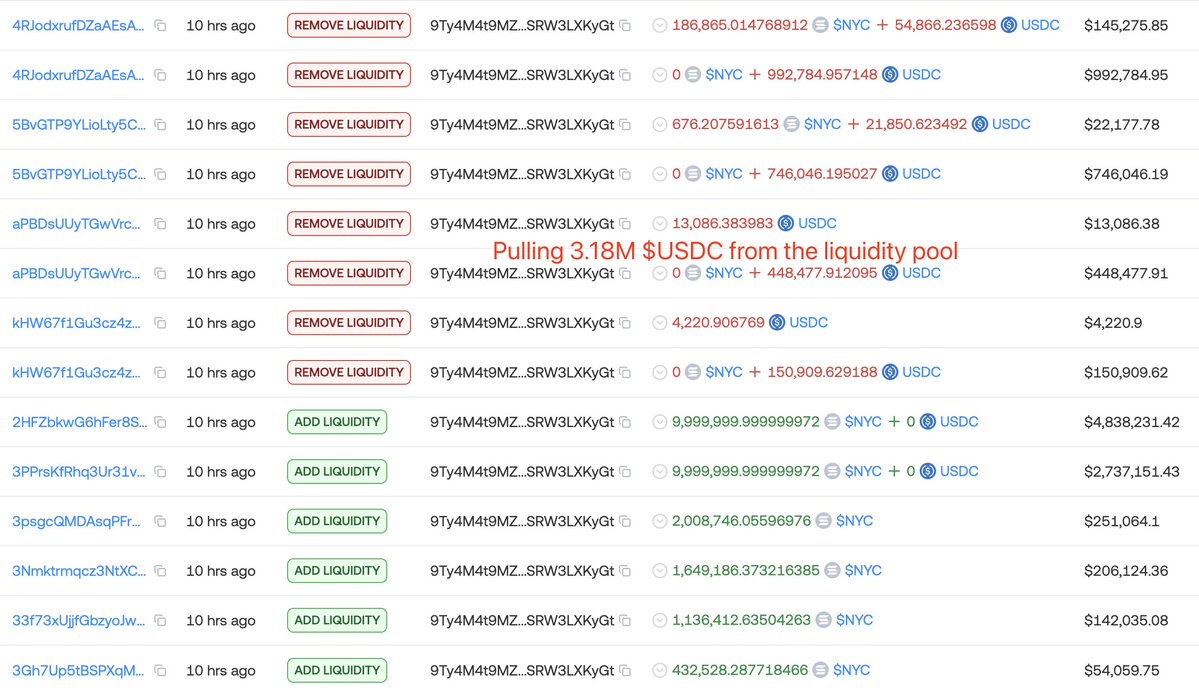This screenshot has width=1199, height=691.
Task: Open the $NYC token link in the $54,059.75 row
Action: tap(851, 670)
